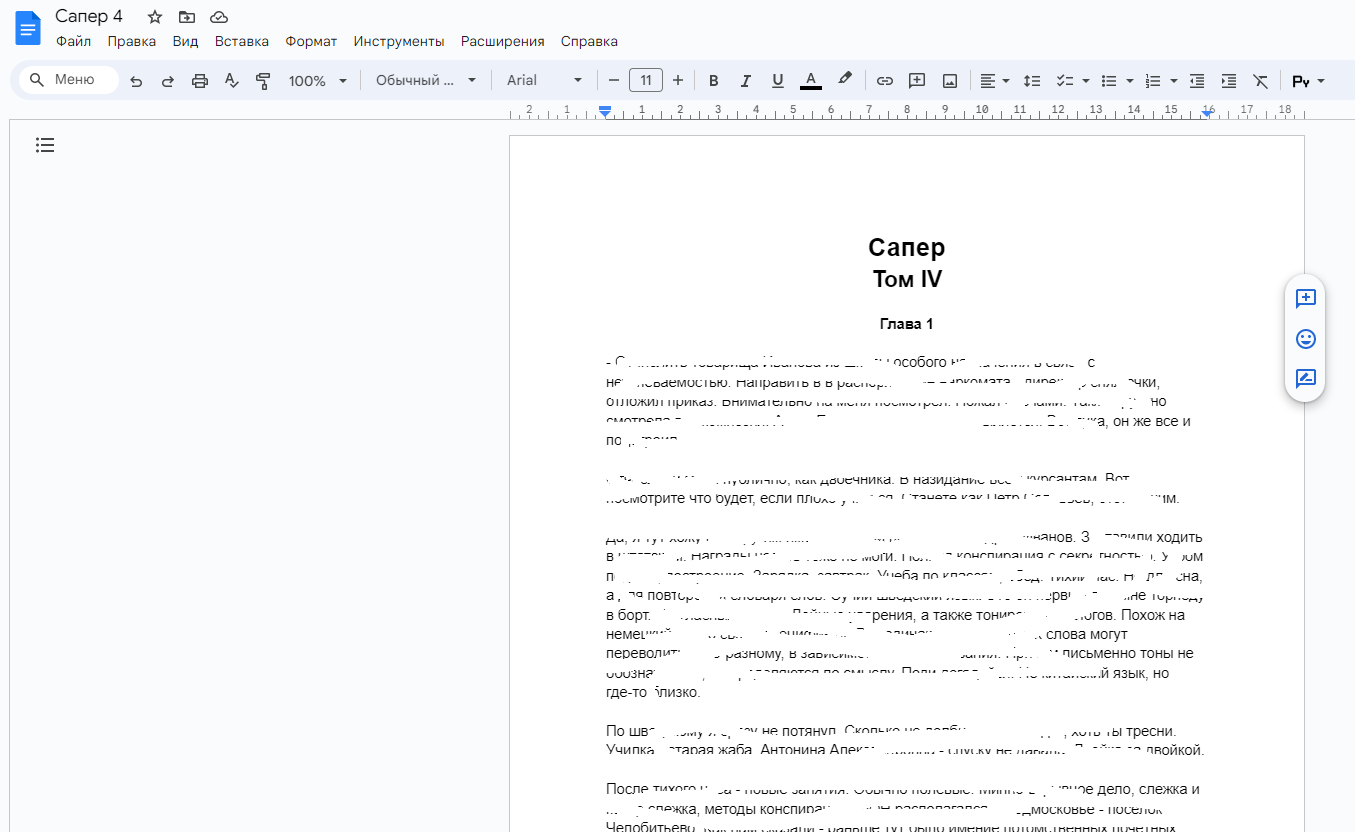Screen dimensions: 1355x832
Task: Click the Меню search button
Action: tap(68, 80)
